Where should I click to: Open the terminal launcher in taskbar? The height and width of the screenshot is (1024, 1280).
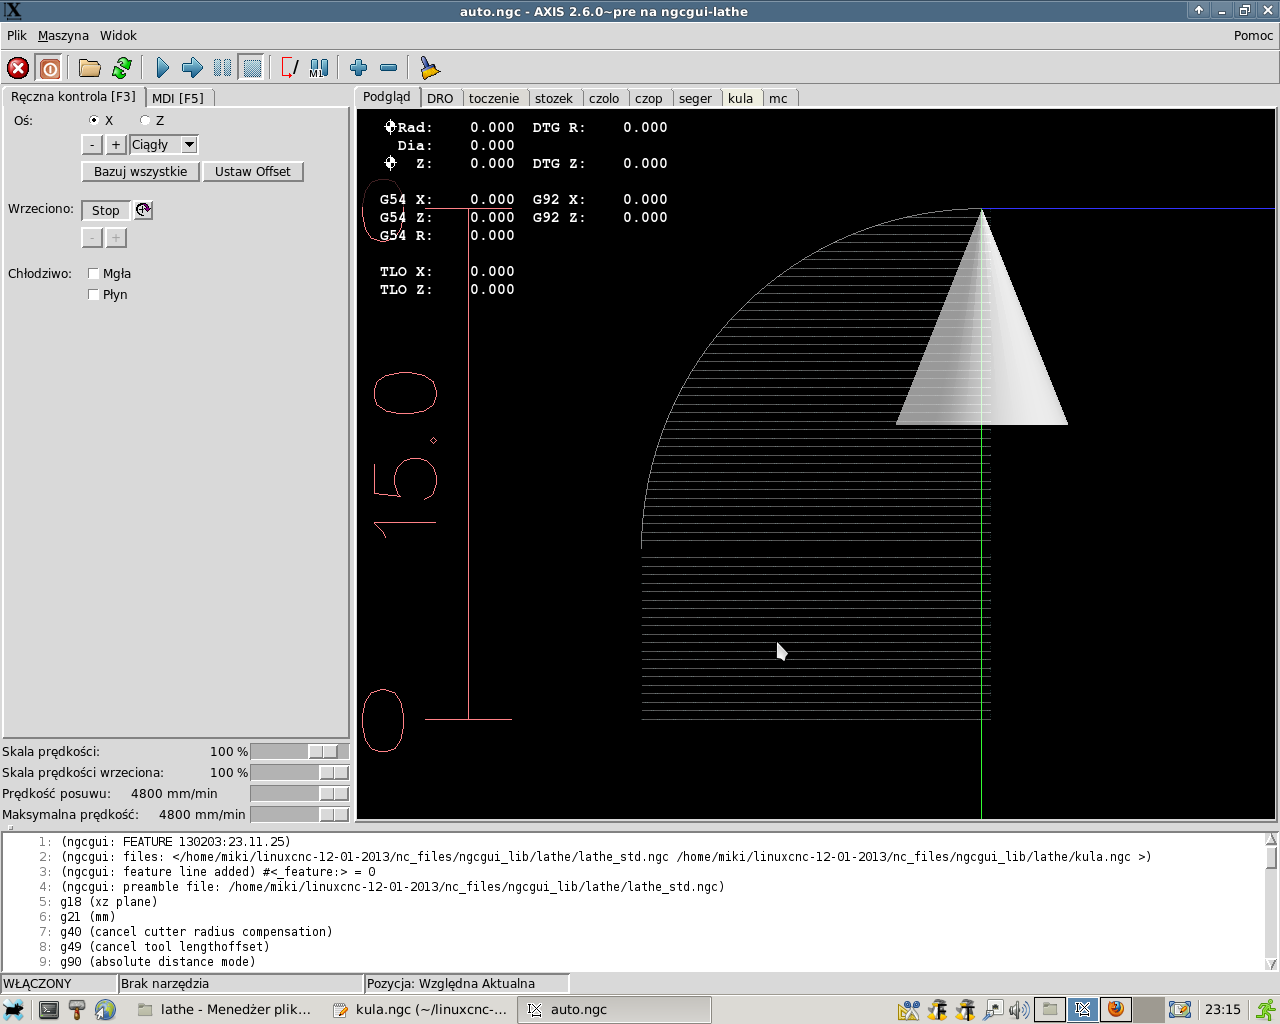[x=49, y=1010]
